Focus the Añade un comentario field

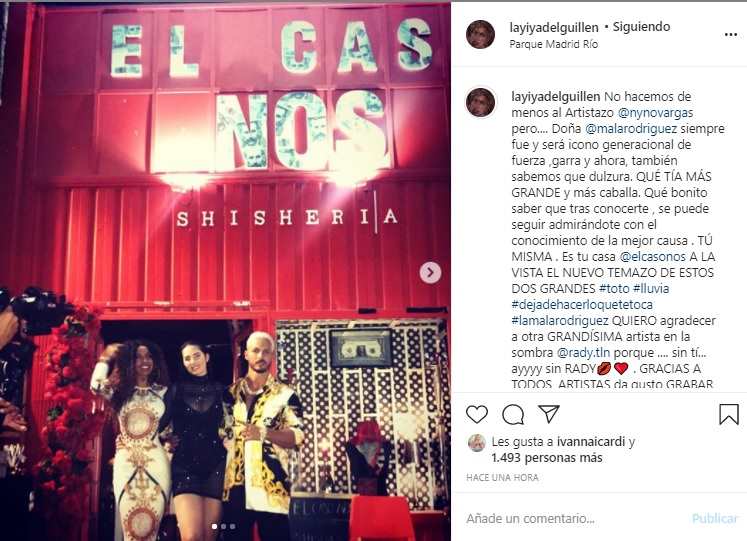pos(576,518)
